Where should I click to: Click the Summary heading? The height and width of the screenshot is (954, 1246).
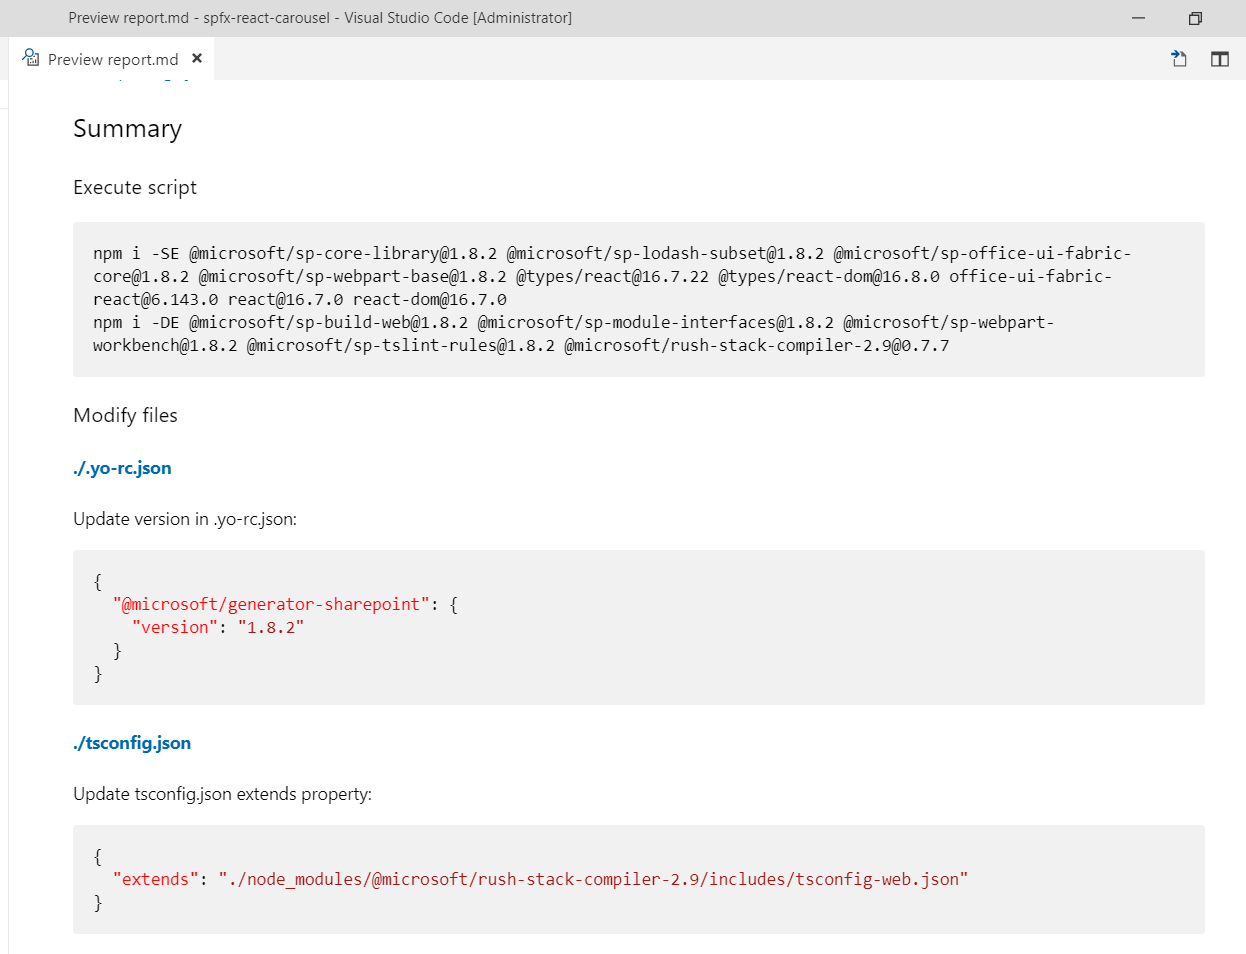[x=127, y=129]
